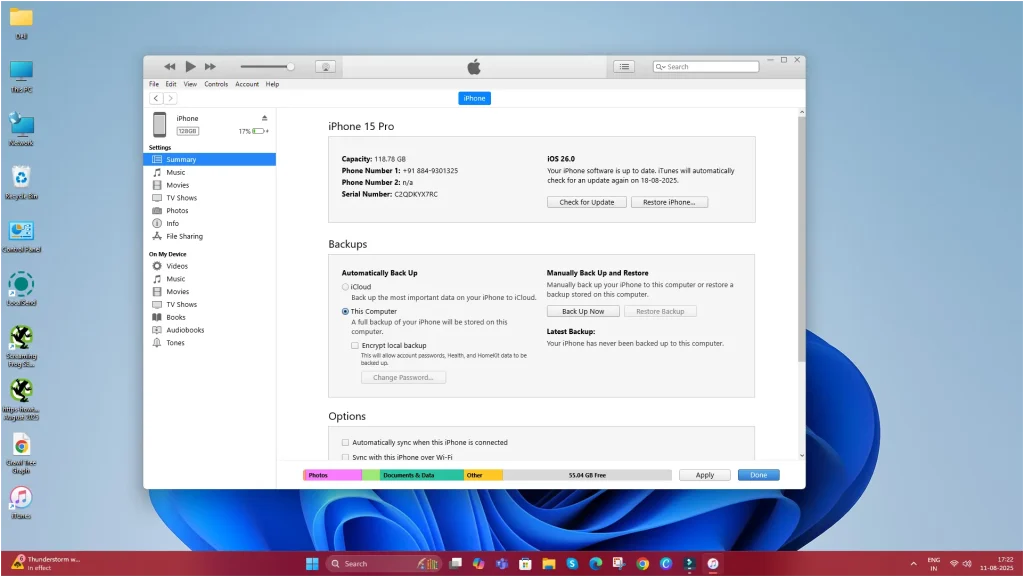Select the iPhone device tab
1024x577 pixels.
coord(474,98)
